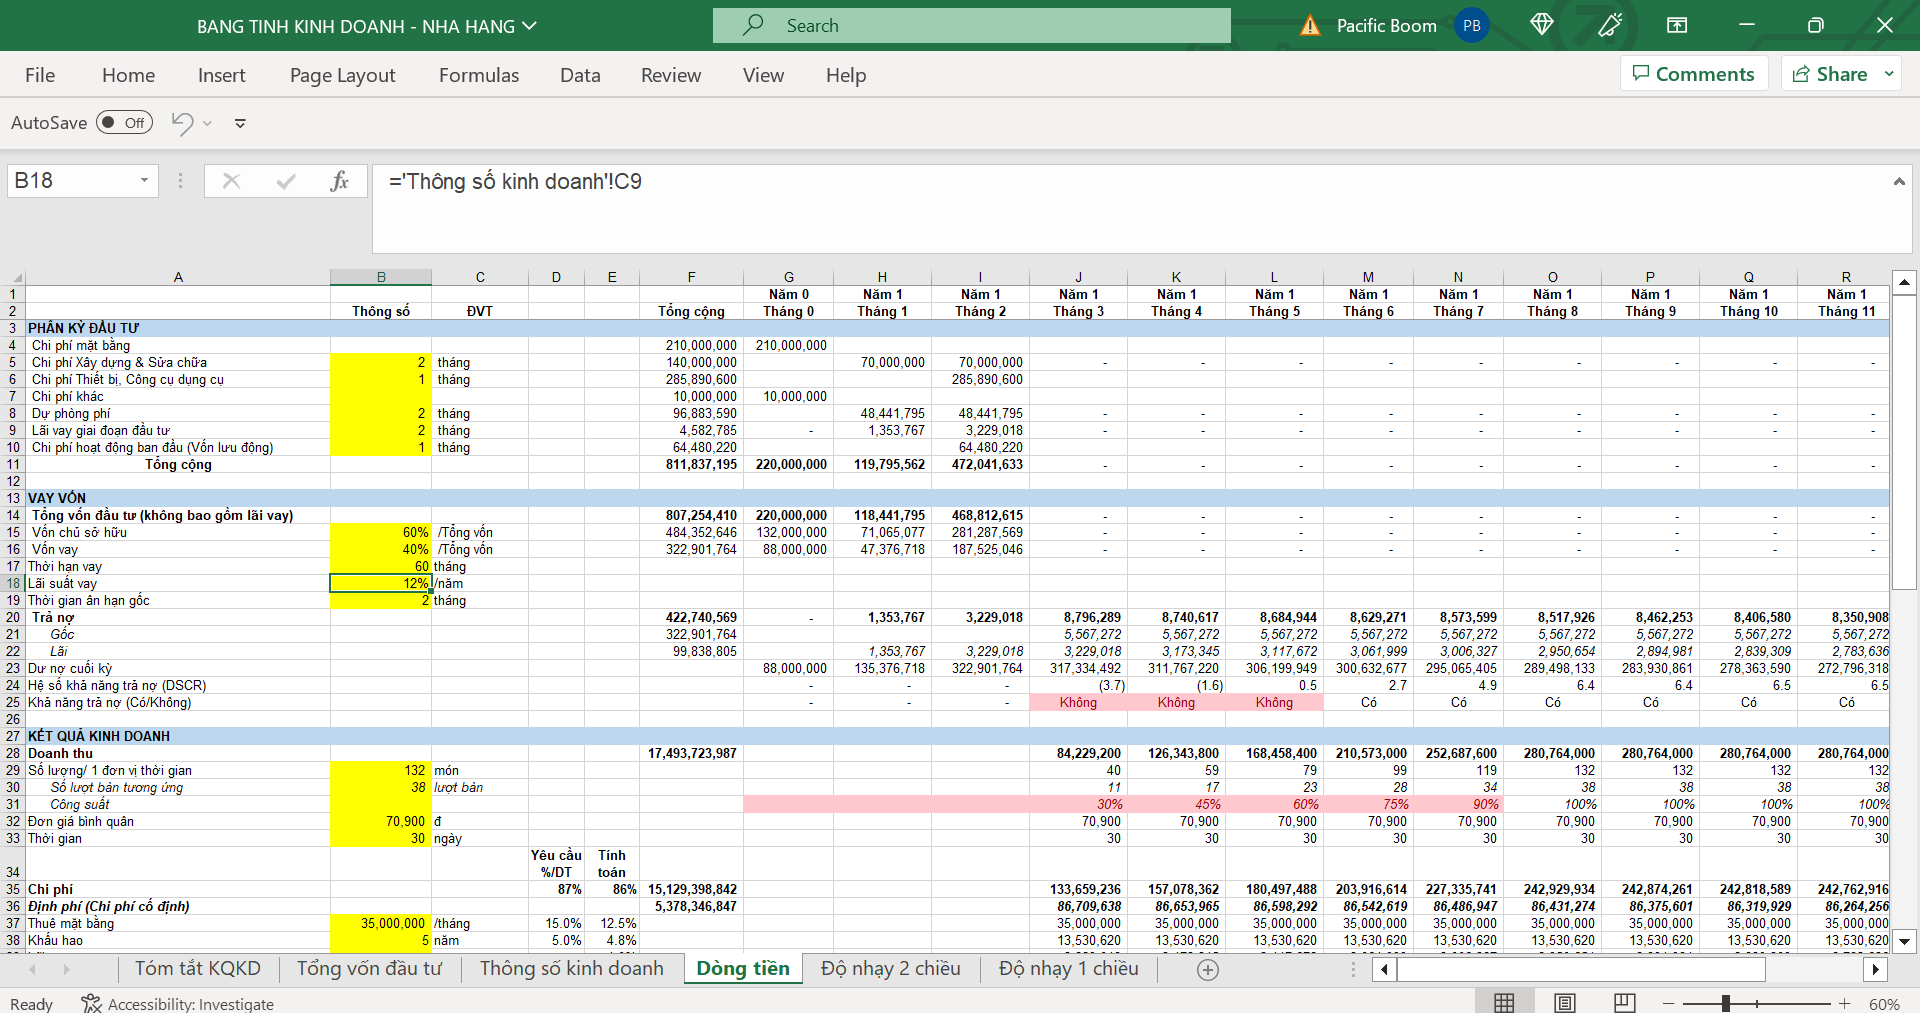1920x1013 pixels.
Task: Expand the Name Box dropdown arrow
Action: (144, 181)
